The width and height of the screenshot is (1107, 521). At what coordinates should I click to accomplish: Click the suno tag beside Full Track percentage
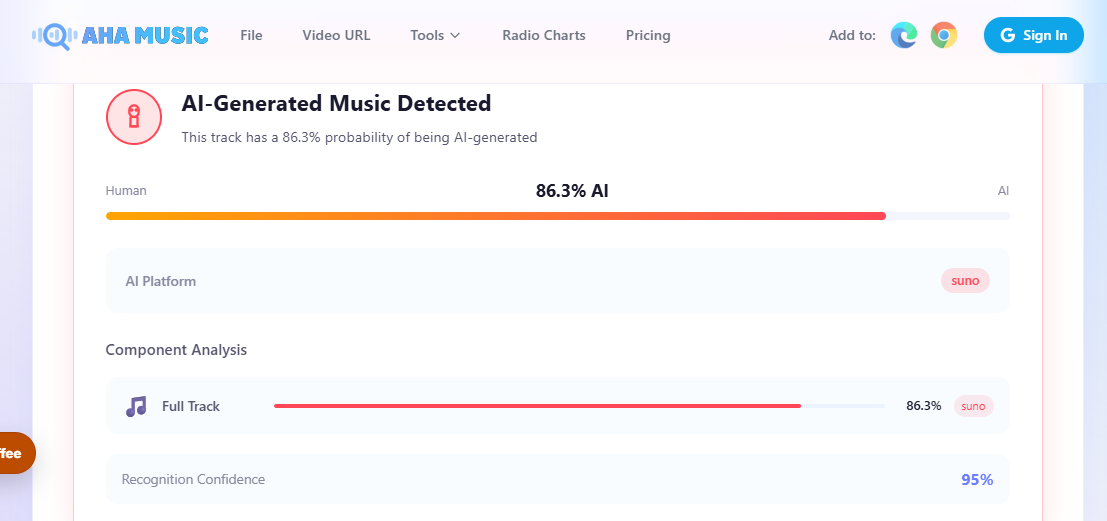[974, 406]
